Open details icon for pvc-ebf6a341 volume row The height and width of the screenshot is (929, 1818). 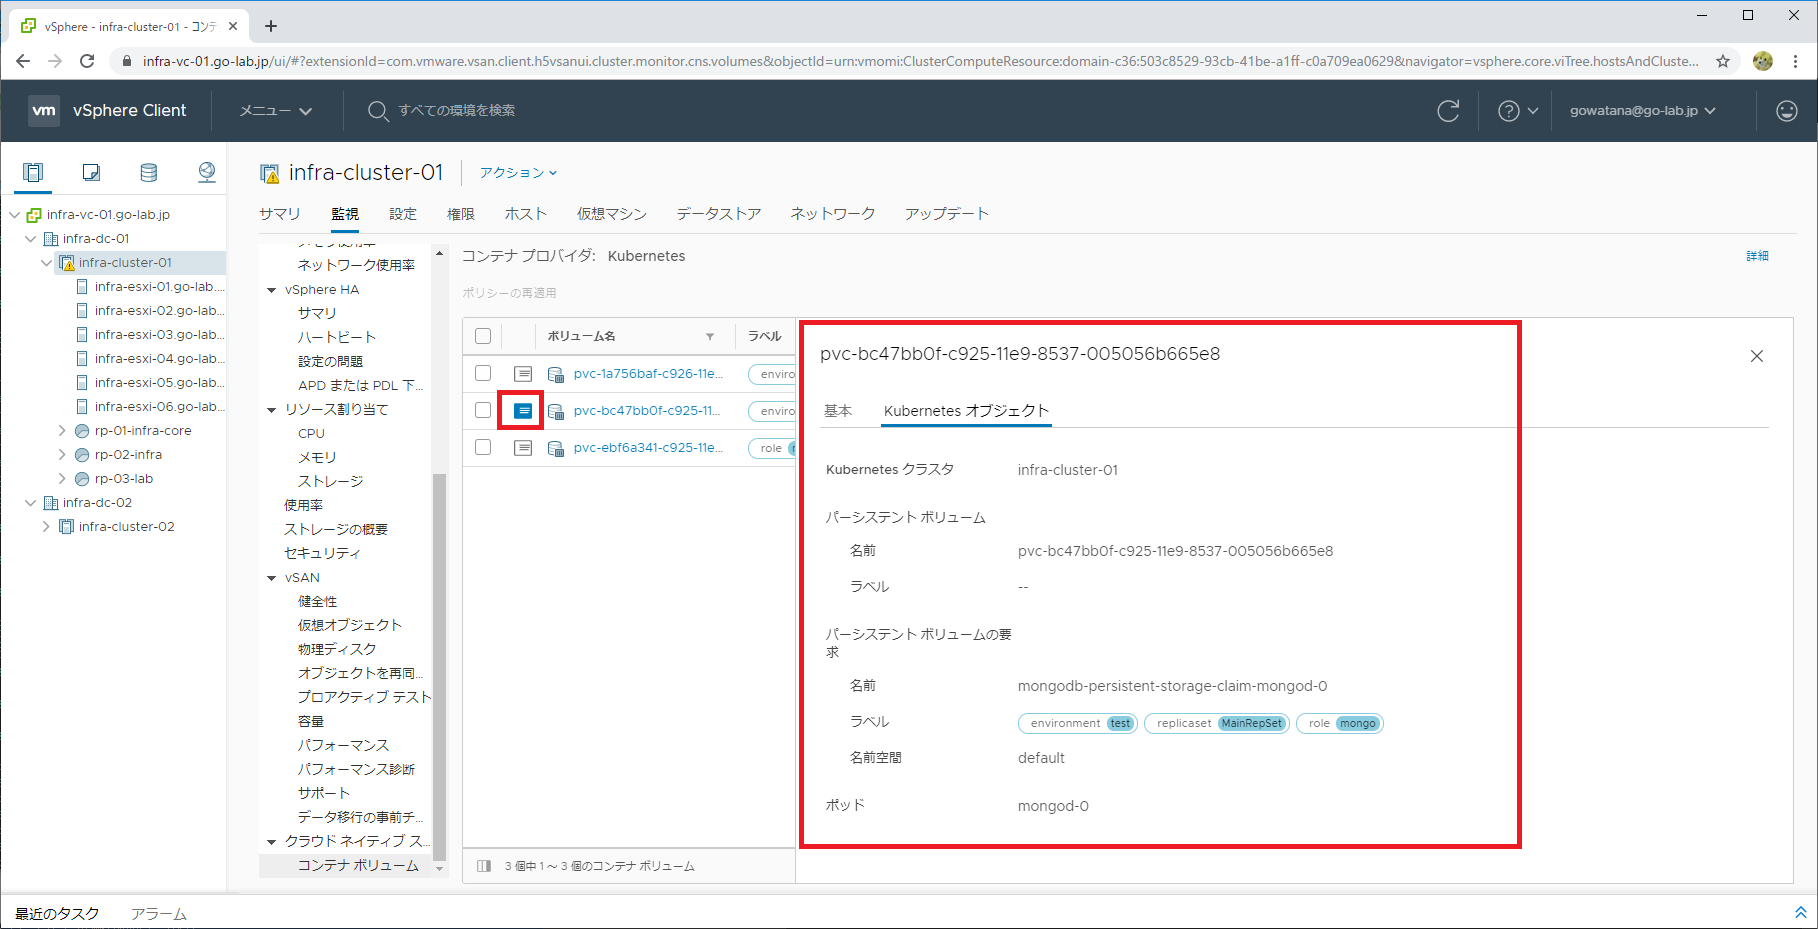(523, 448)
